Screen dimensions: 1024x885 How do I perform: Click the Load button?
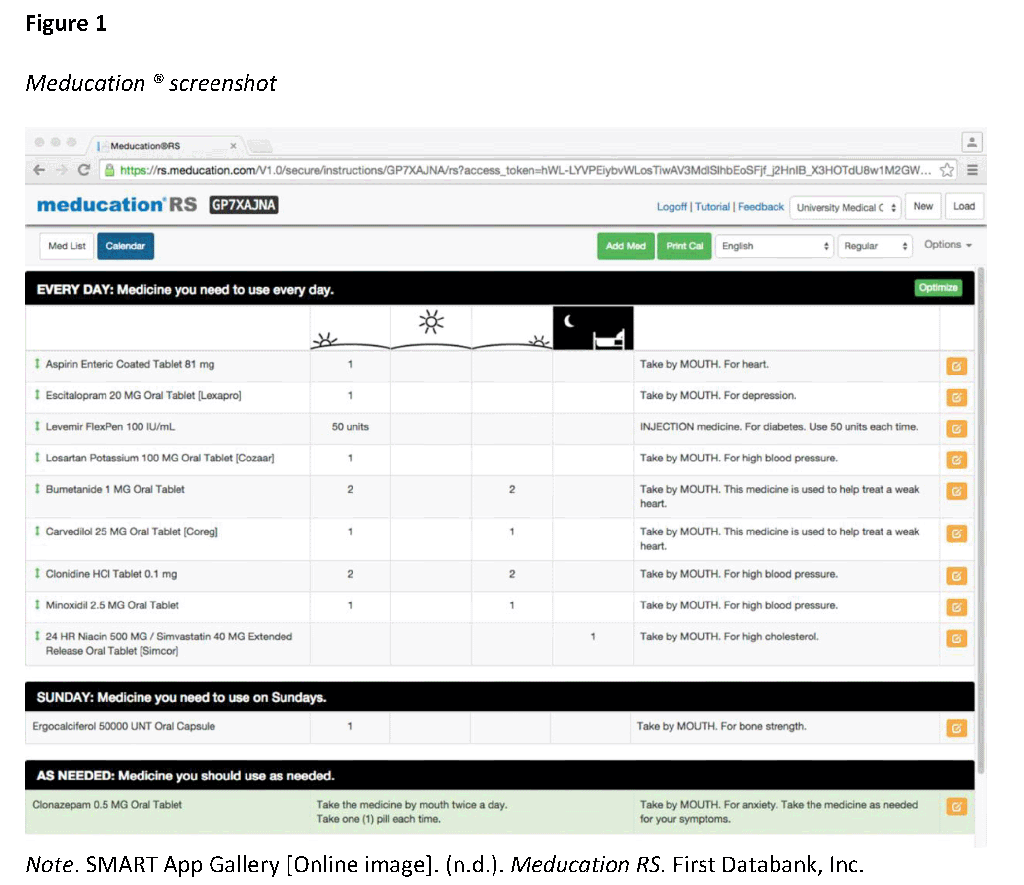click(x=964, y=206)
